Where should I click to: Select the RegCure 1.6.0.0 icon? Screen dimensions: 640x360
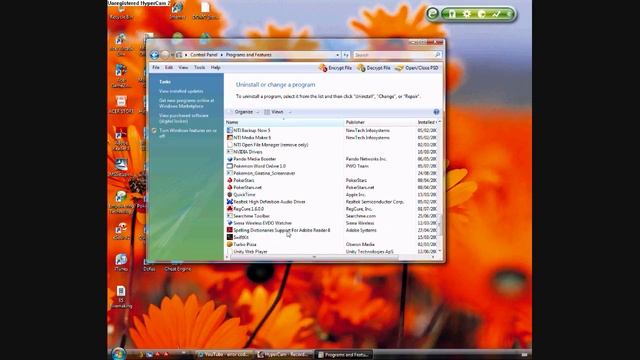(x=229, y=209)
